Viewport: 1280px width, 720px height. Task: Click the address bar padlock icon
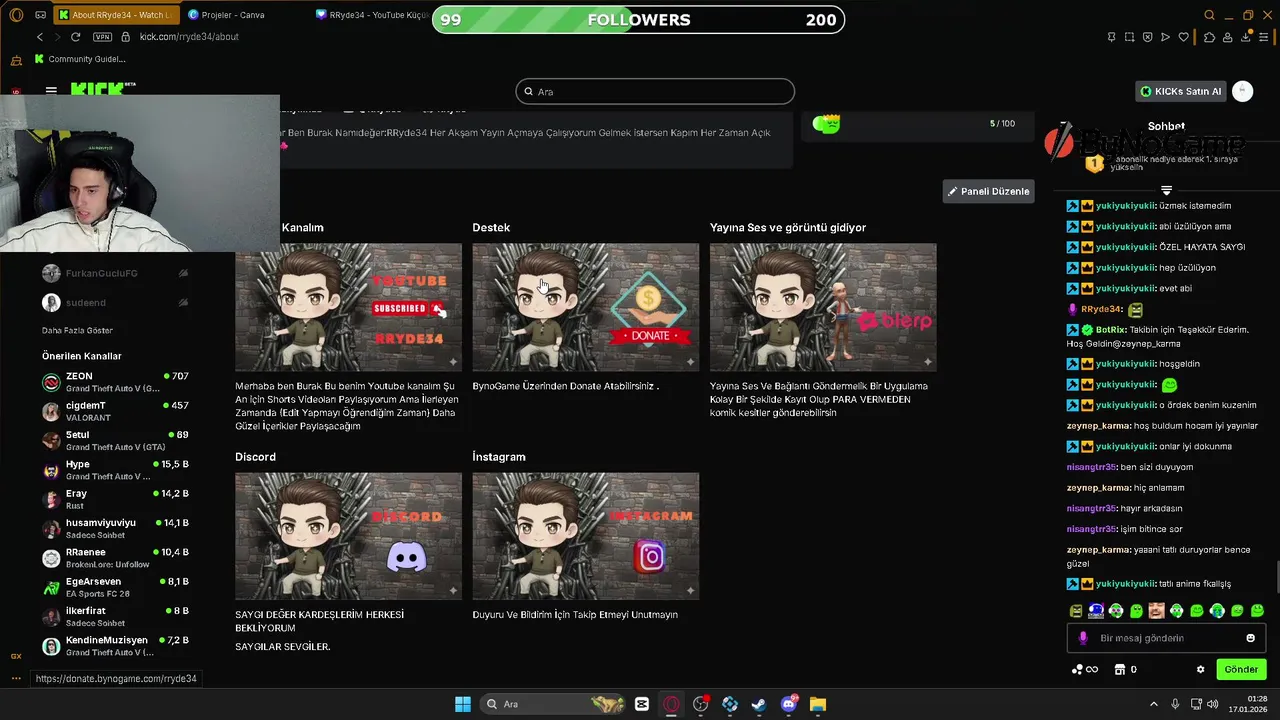[126, 37]
